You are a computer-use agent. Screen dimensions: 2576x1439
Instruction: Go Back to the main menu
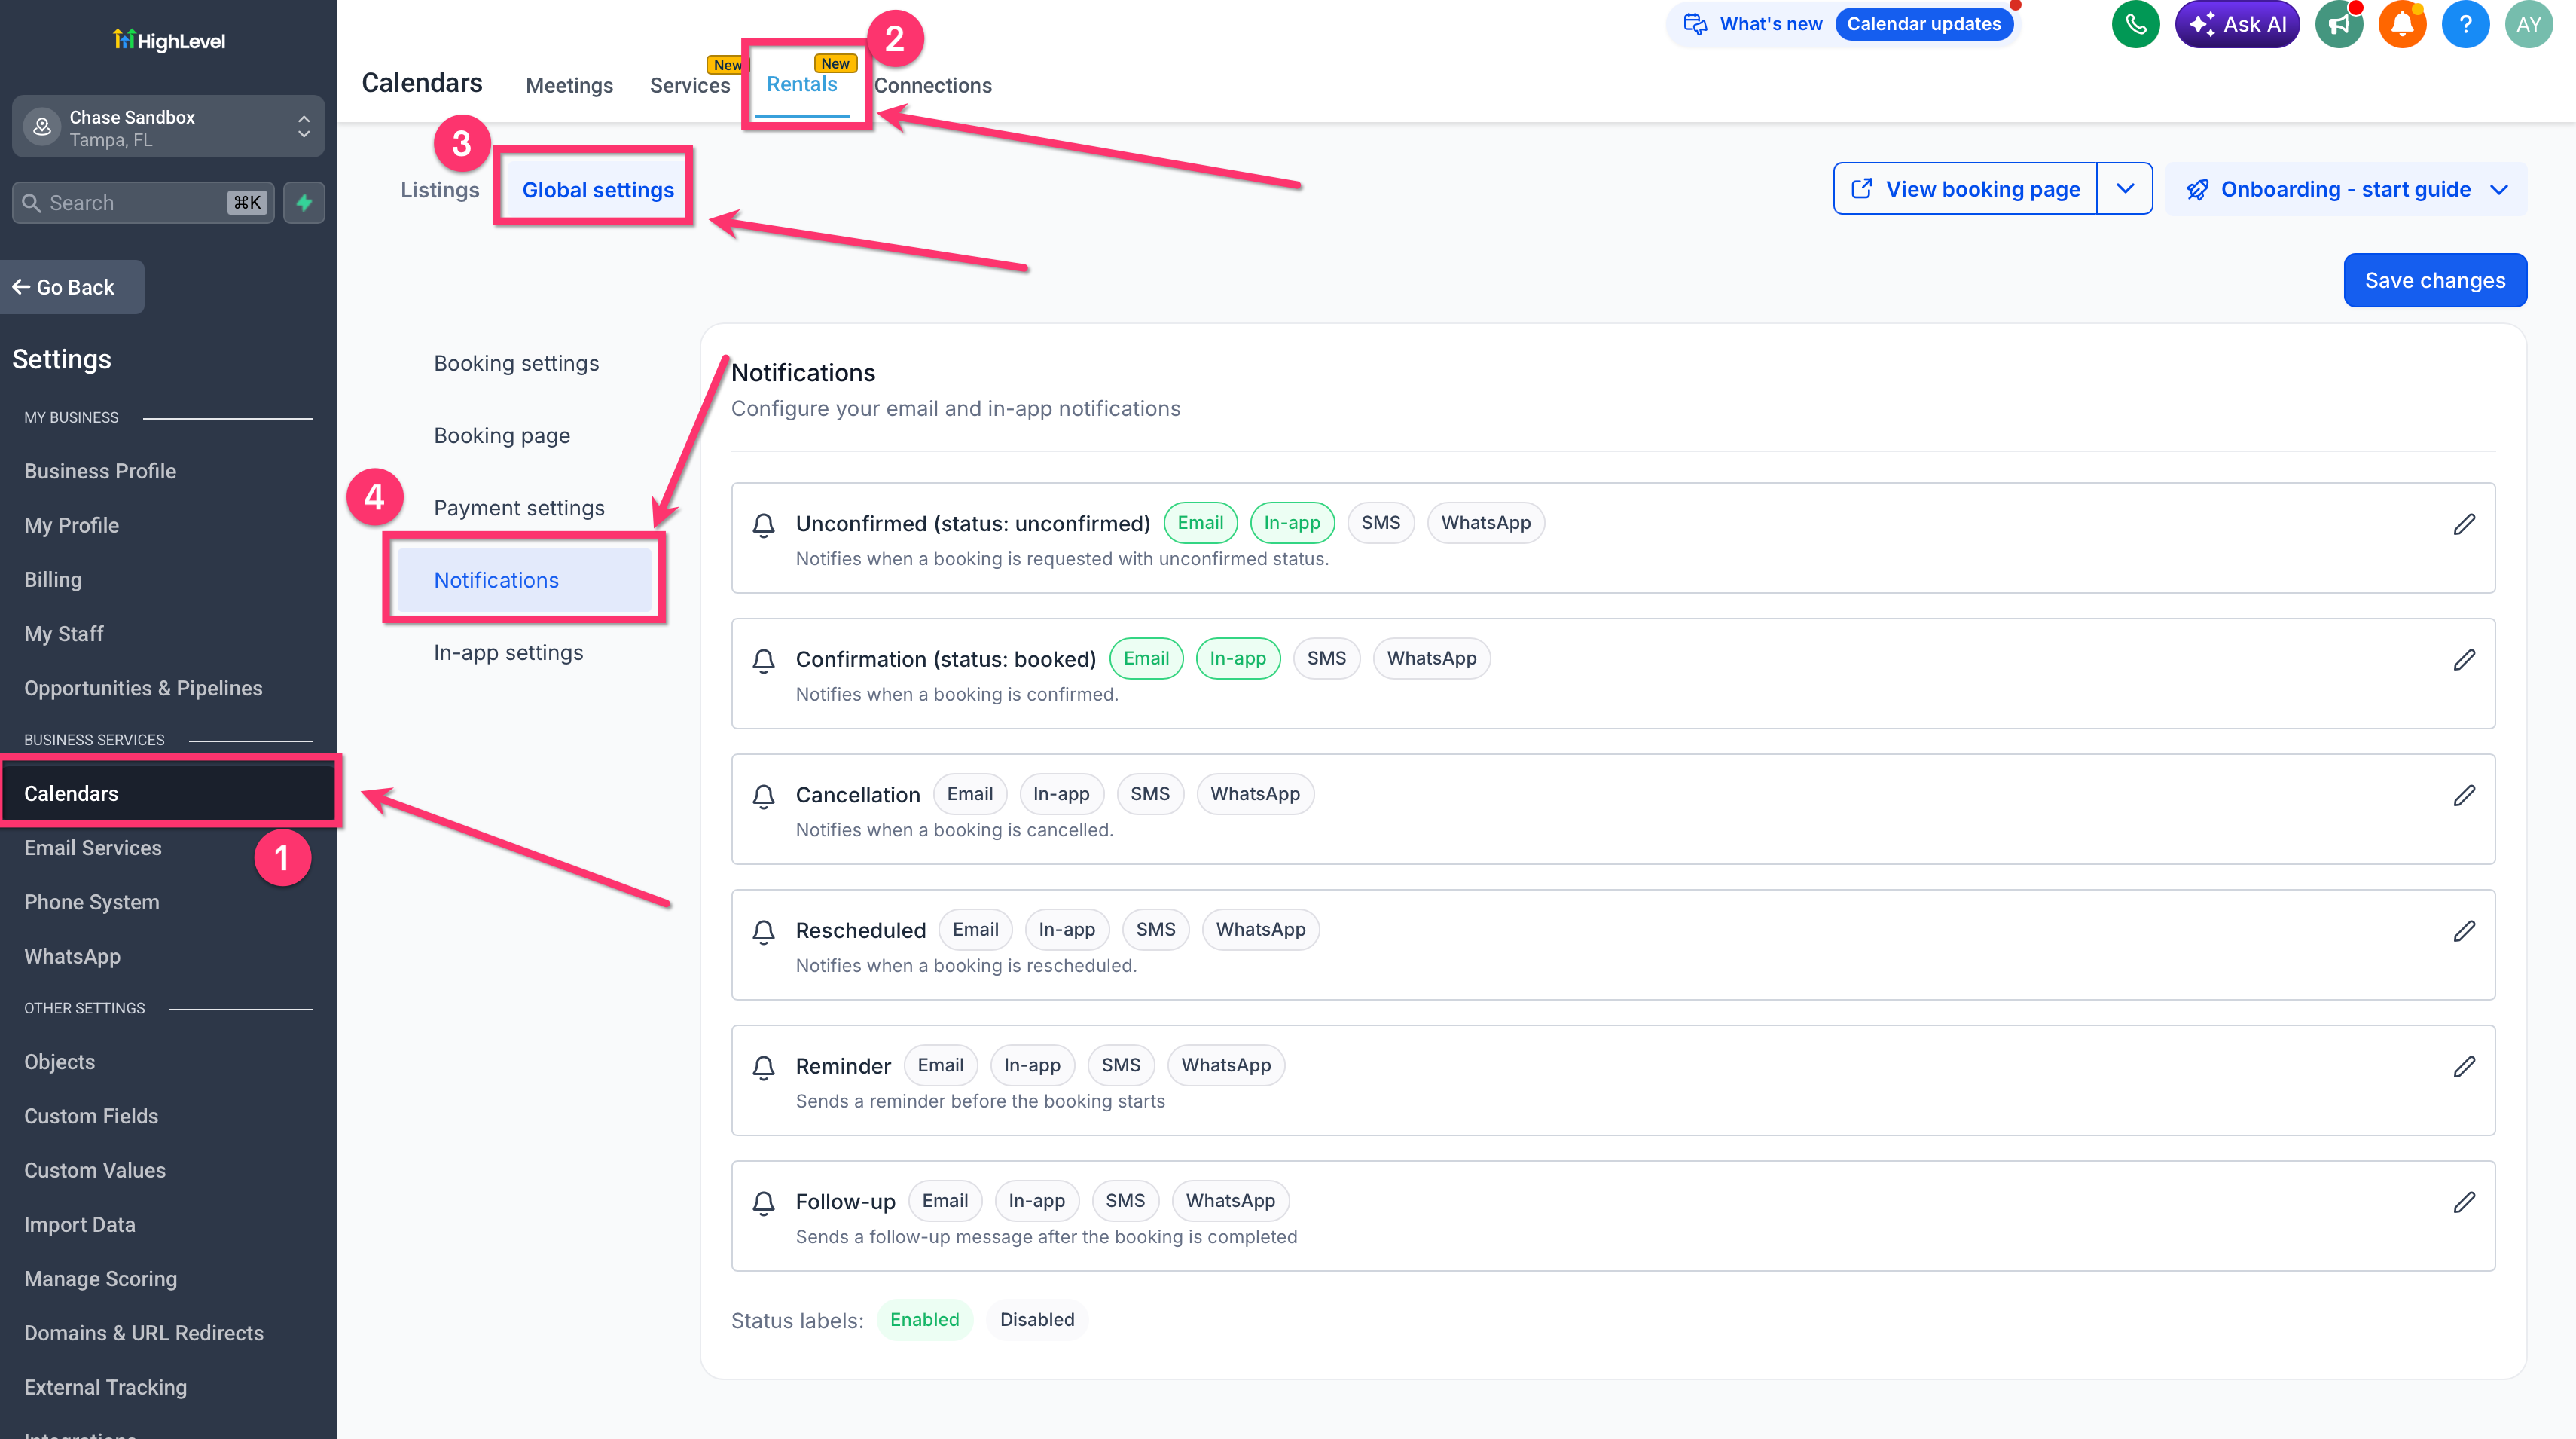click(72, 287)
